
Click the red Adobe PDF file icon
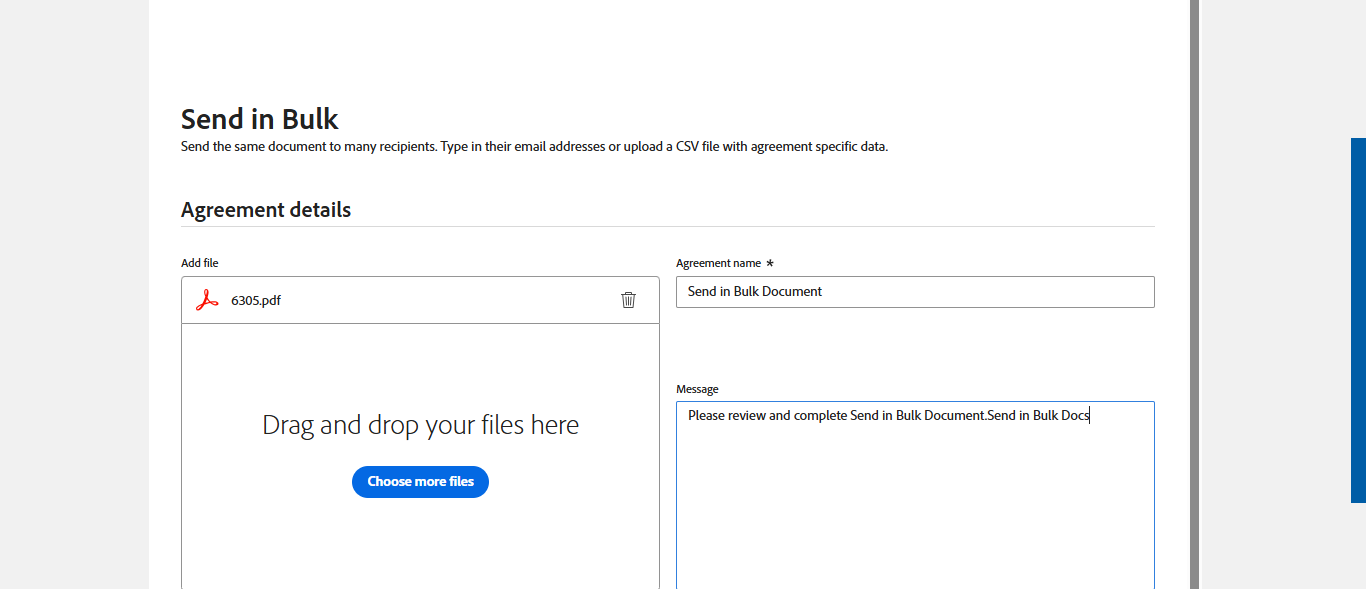pyautogui.click(x=207, y=300)
